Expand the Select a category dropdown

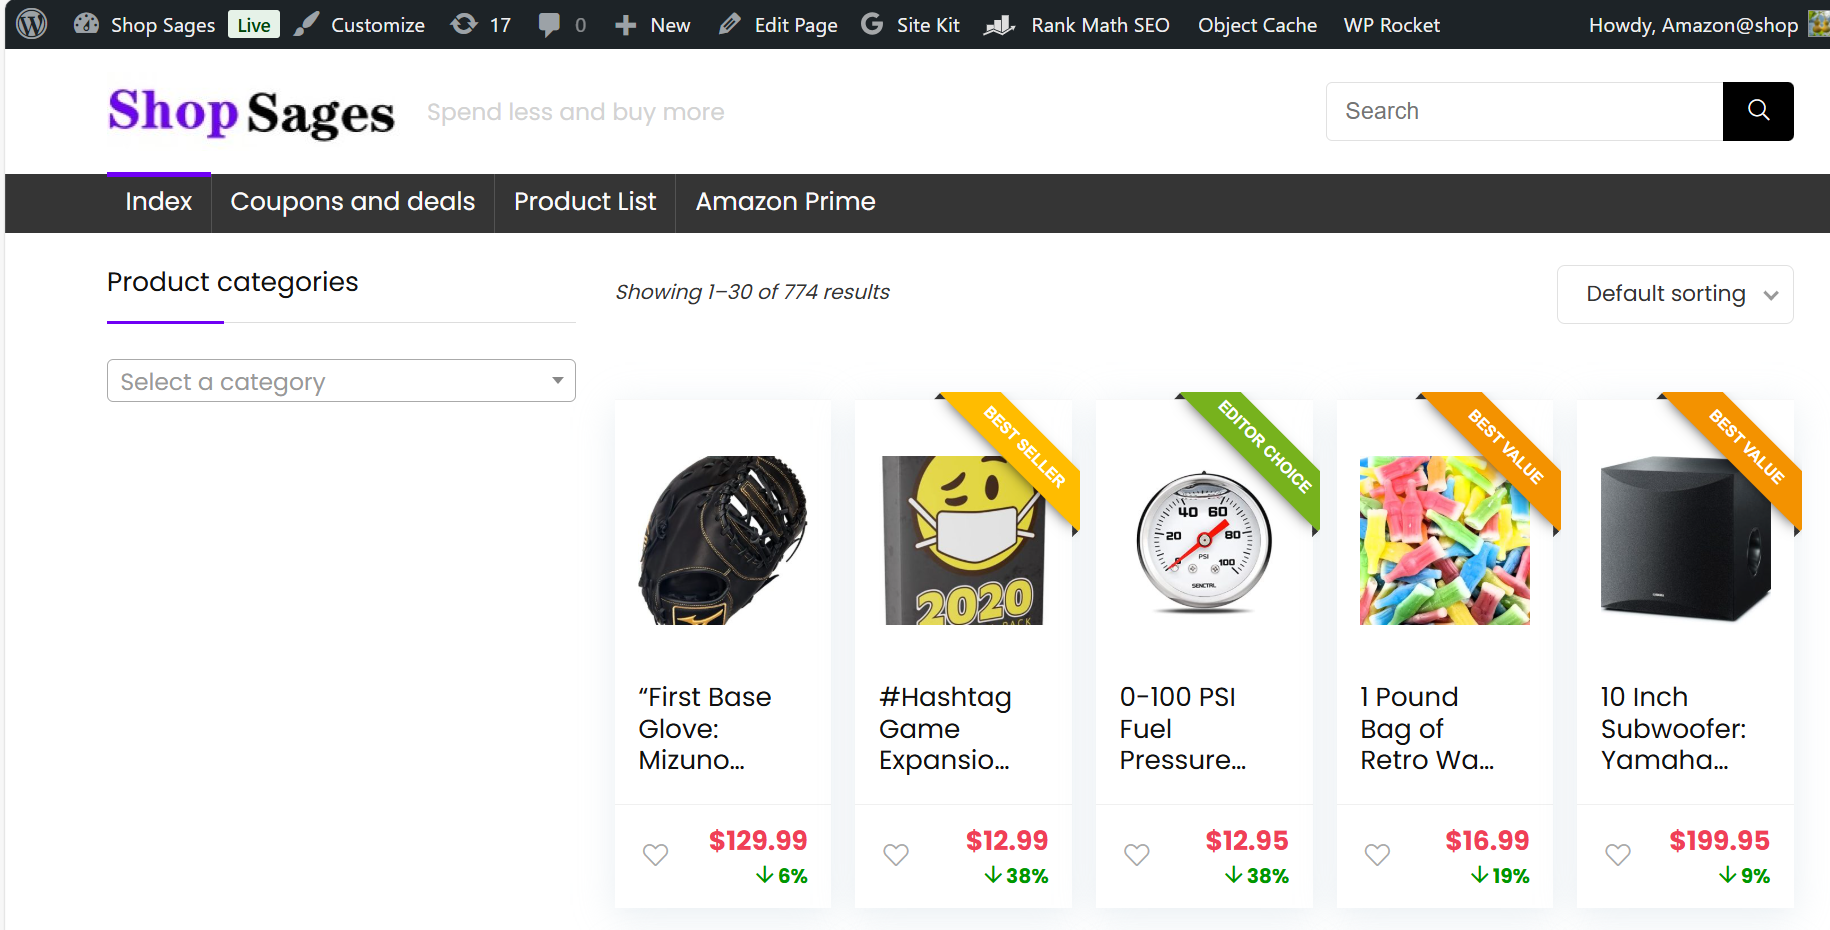[x=340, y=381]
